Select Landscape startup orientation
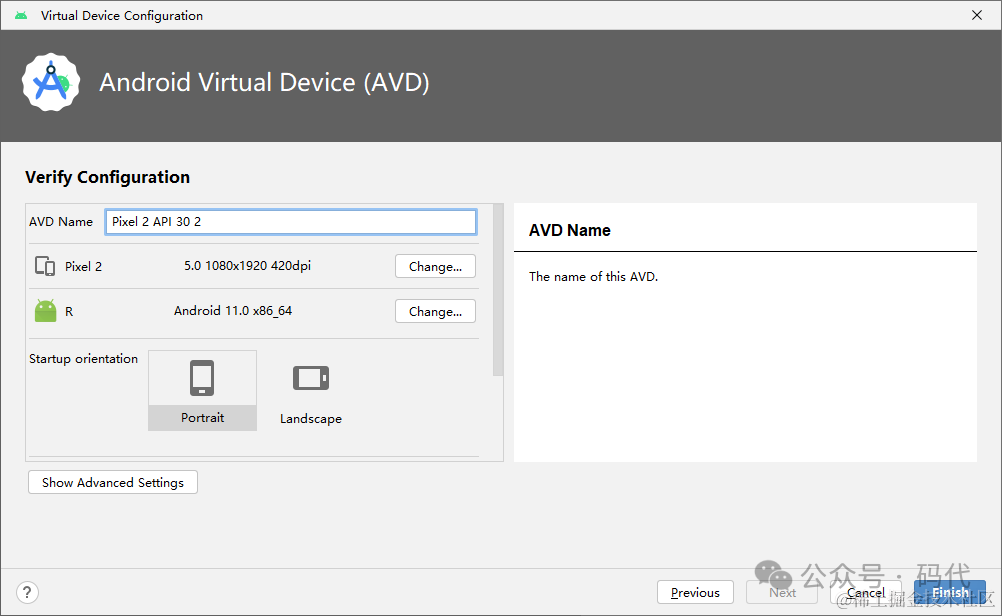Screen dimensions: 1002x616 (311, 390)
